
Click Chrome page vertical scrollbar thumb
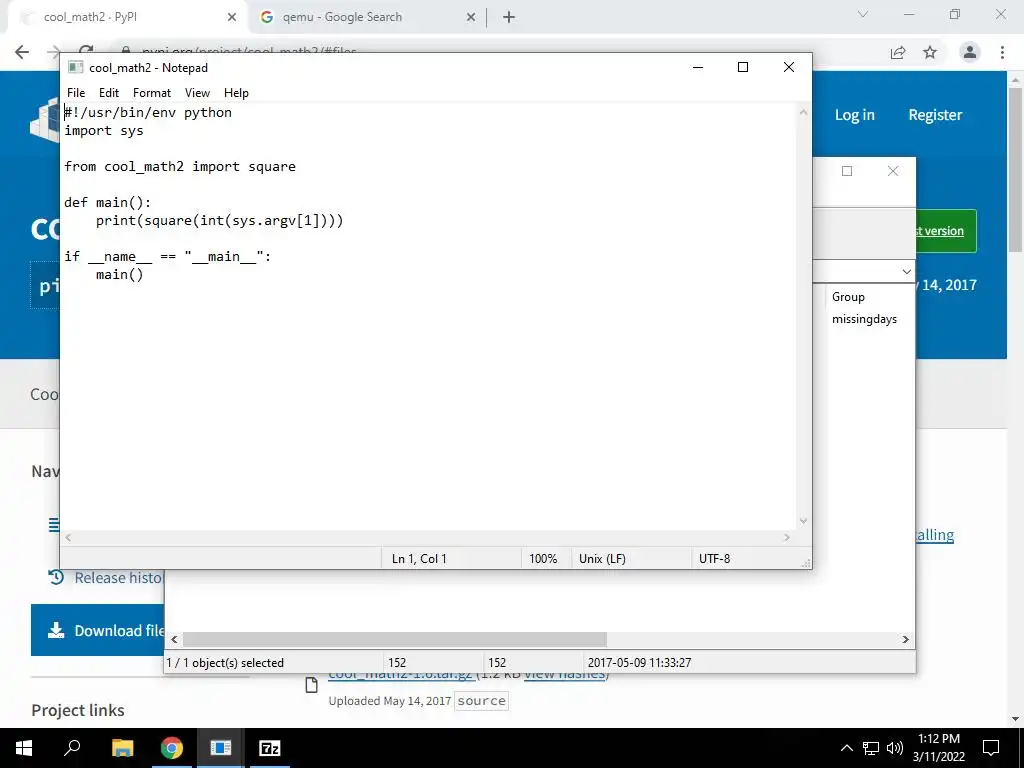point(1016,170)
